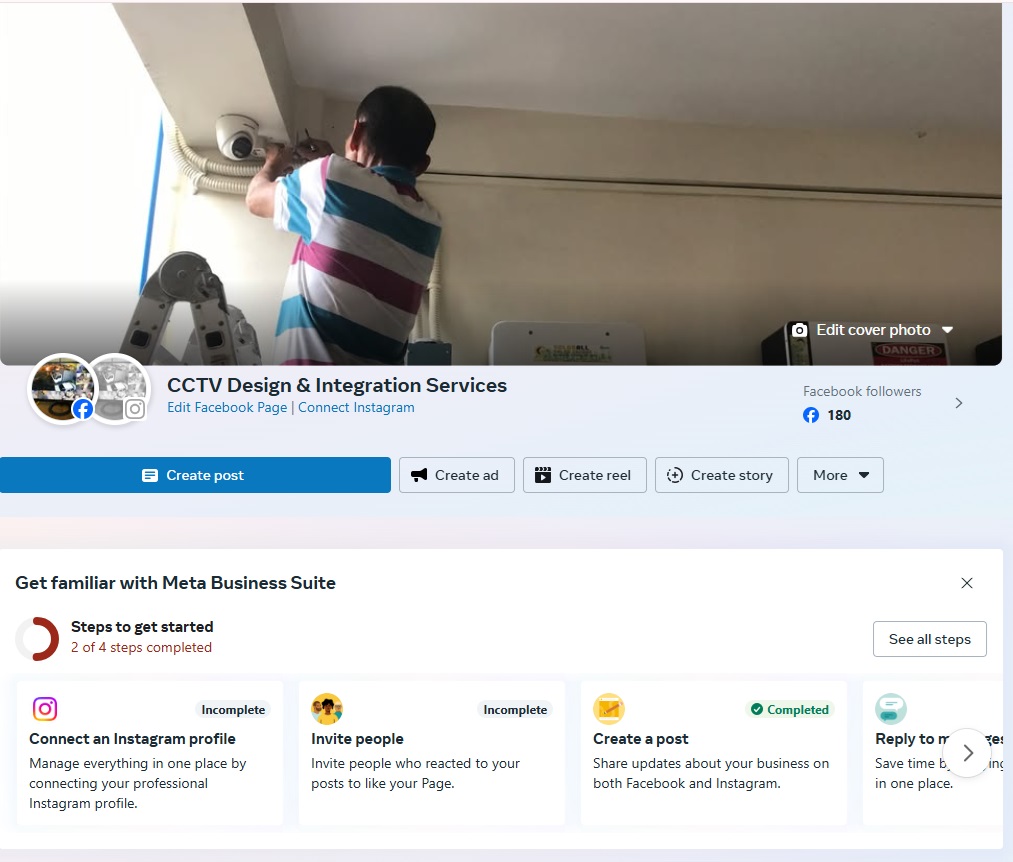1013x862 pixels.
Task: Click Incomplete badge on Connect Instagram card
Action: (233, 710)
